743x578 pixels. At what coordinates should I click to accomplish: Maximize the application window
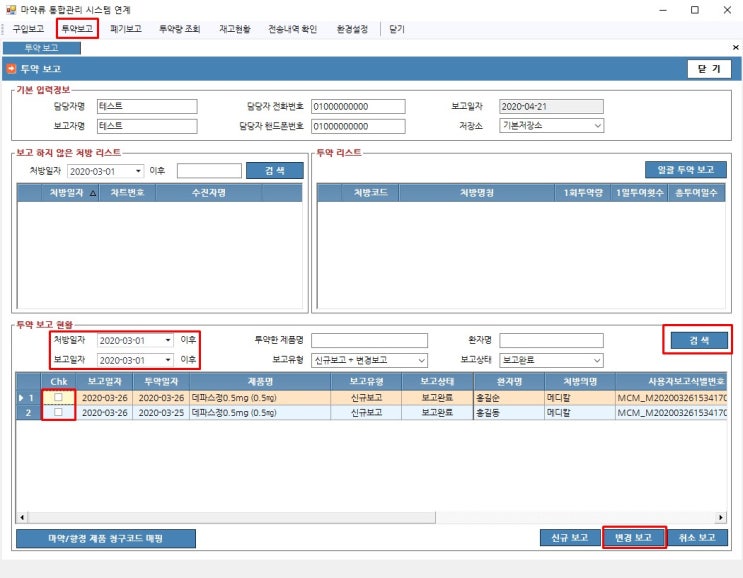(695, 10)
